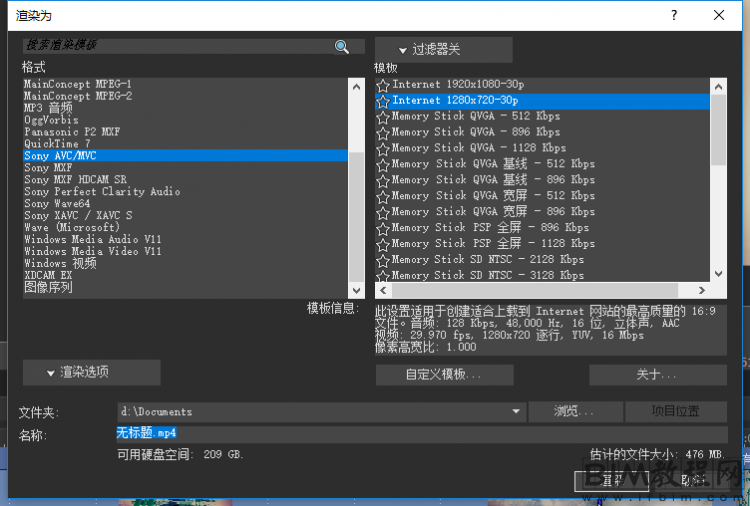Click the search render templates input field

coord(178,45)
